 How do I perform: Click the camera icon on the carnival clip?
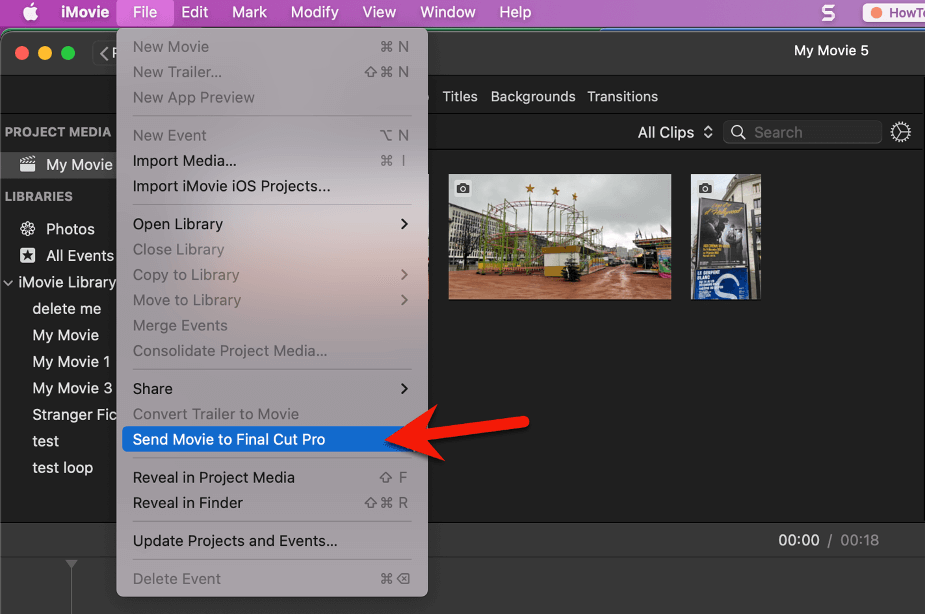[x=462, y=186]
